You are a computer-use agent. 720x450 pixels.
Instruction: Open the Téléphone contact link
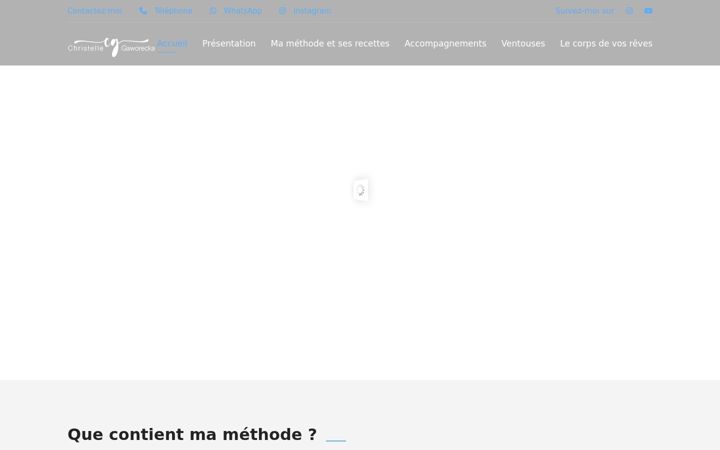coord(173,11)
